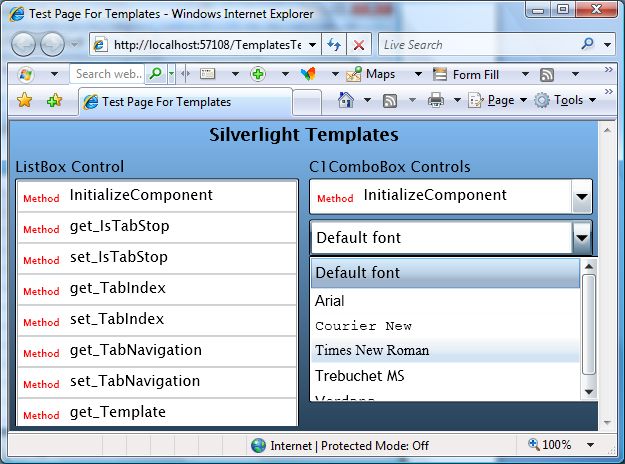The width and height of the screenshot is (625, 464).
Task: Open the Home button dropdown arrow
Action: [368, 100]
